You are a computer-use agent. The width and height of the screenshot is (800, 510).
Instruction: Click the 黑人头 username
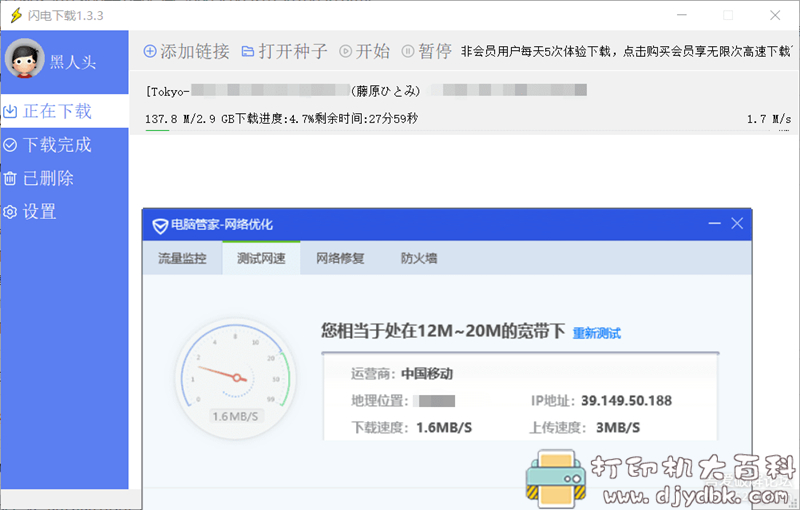pos(73,62)
